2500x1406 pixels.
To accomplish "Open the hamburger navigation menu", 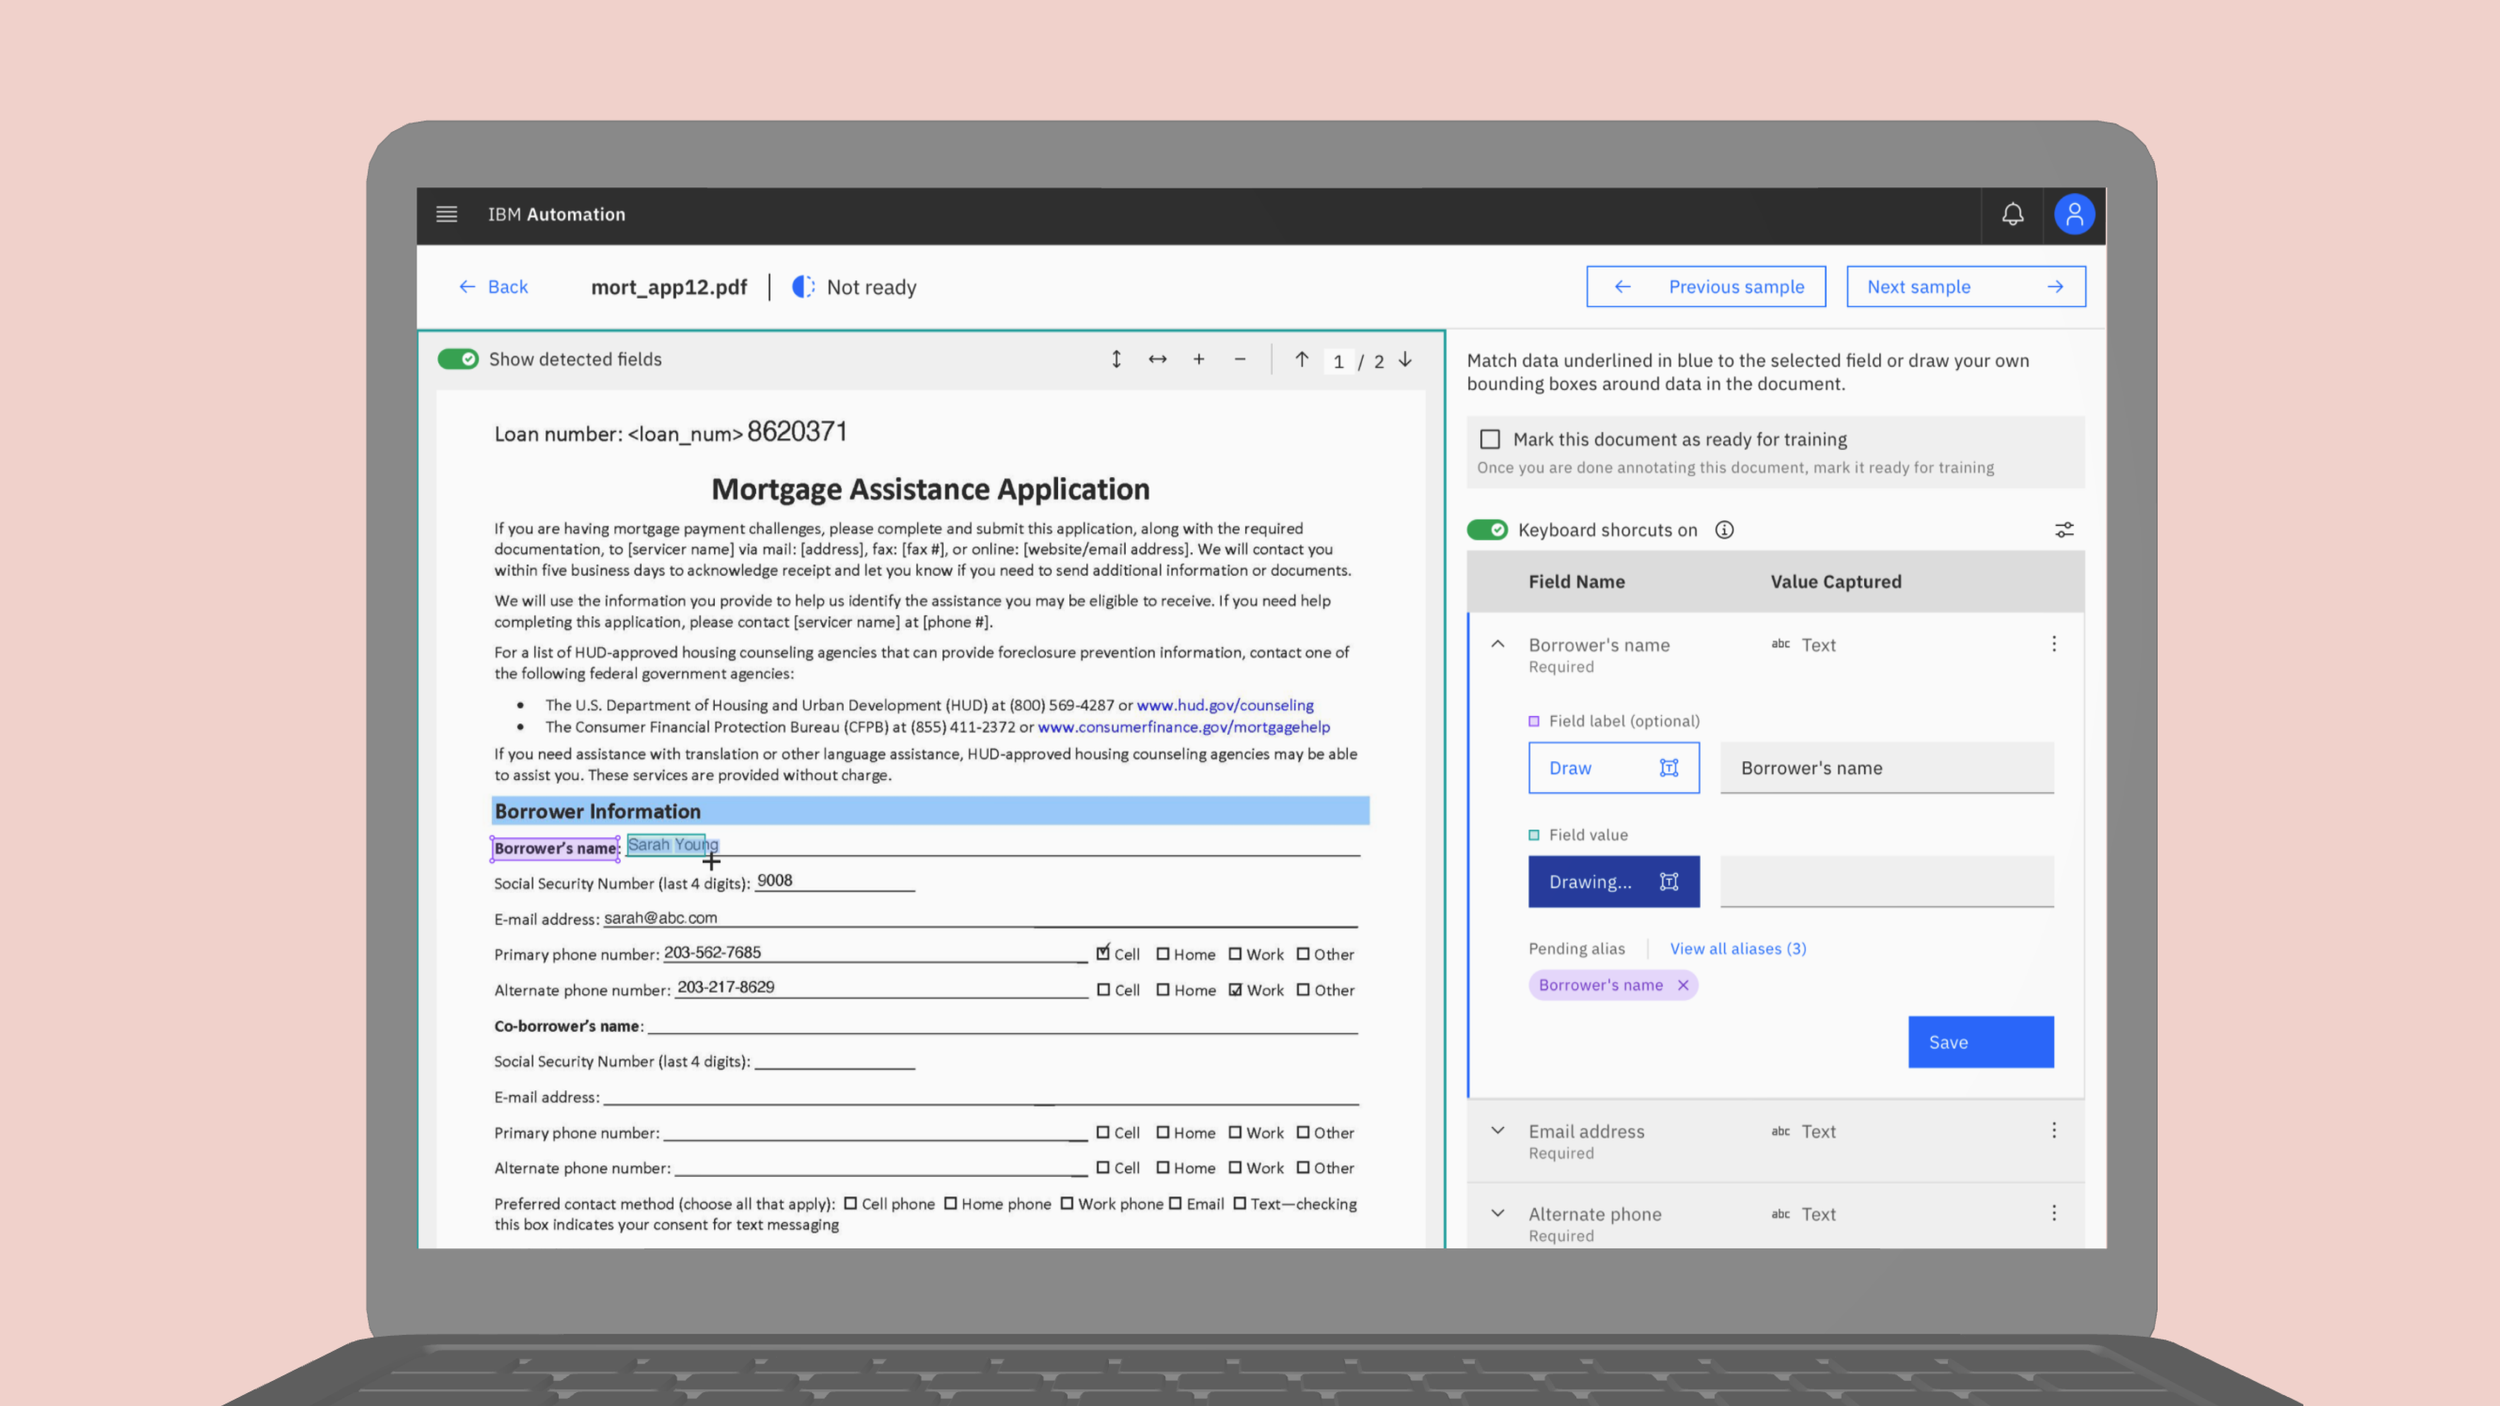I will [447, 214].
